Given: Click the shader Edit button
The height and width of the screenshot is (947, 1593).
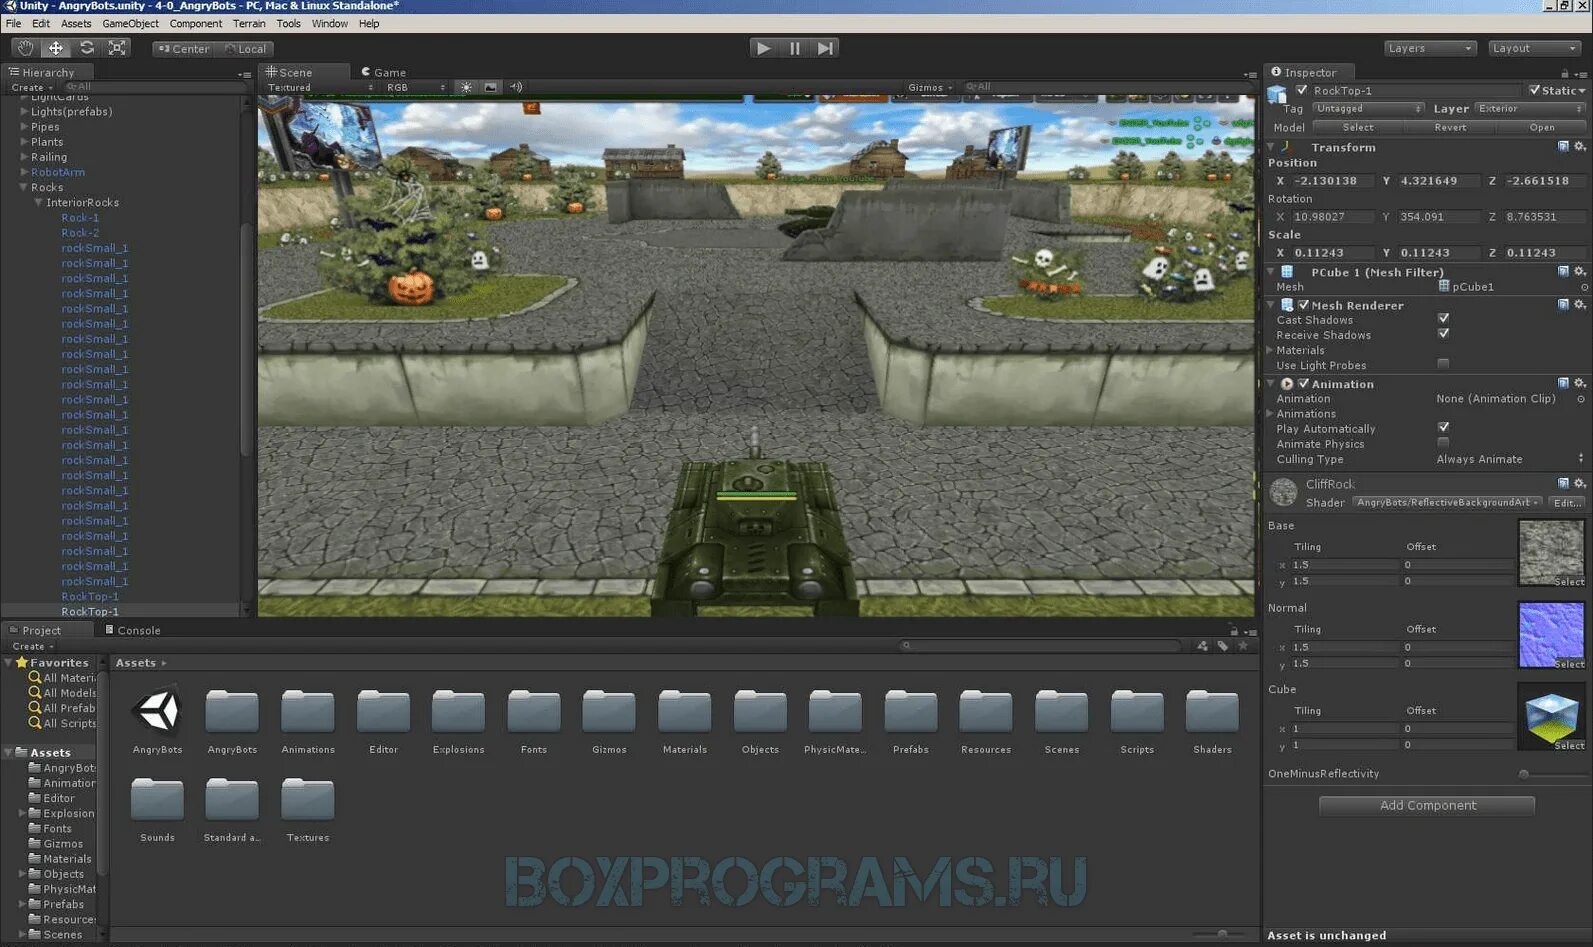Looking at the screenshot, I should pos(1567,502).
